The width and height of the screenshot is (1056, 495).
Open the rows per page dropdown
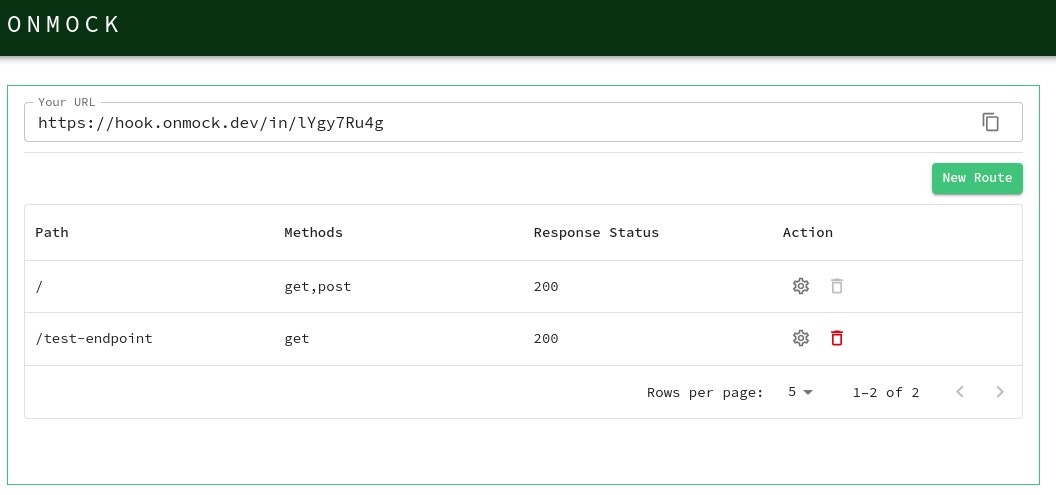[x=800, y=392]
